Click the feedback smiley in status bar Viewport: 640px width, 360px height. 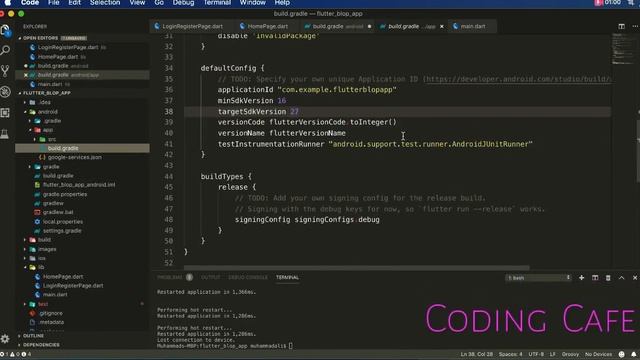[x=622, y=354]
